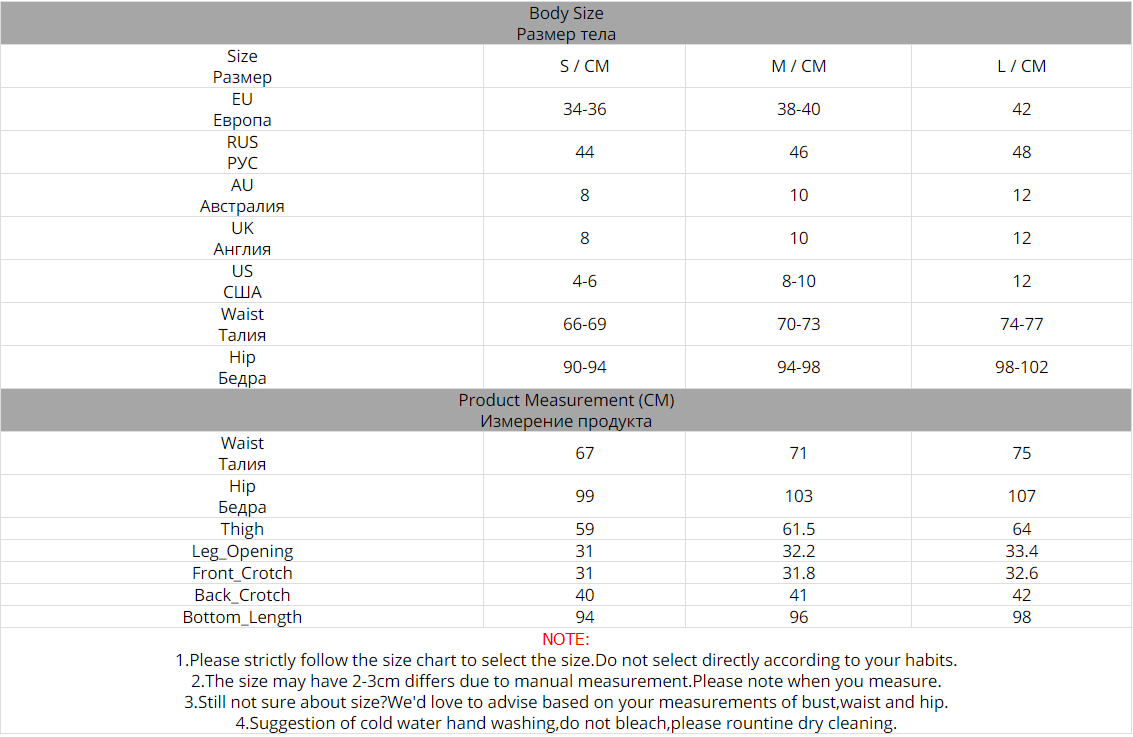The width and height of the screenshot is (1133, 737).
Task: Click the product waist 67 cell
Action: 584,453
